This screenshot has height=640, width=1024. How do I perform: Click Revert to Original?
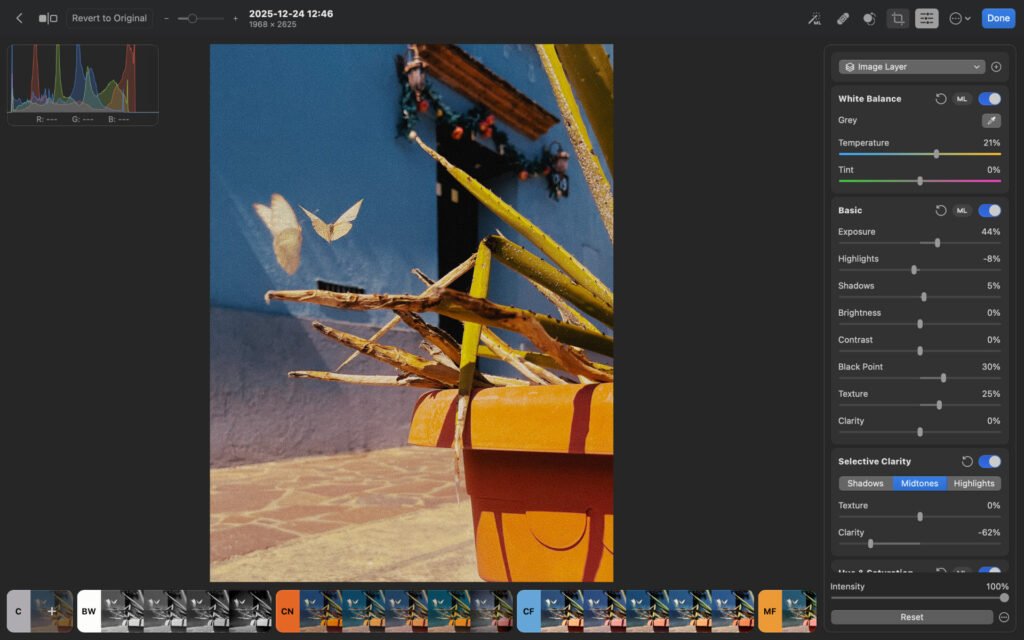[109, 17]
